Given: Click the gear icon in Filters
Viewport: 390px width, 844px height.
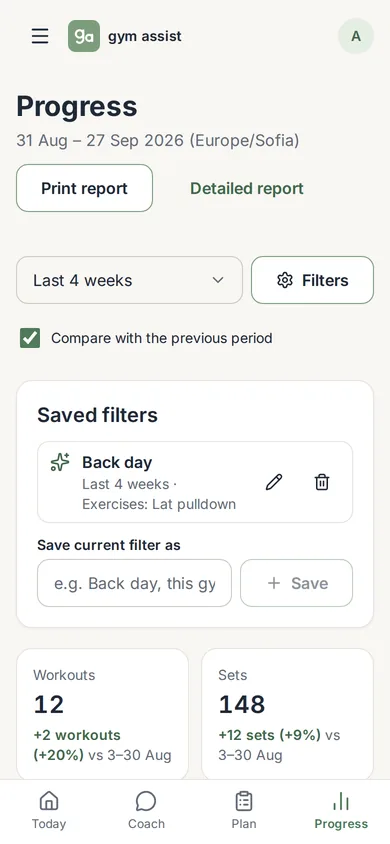Looking at the screenshot, I should coord(285,280).
